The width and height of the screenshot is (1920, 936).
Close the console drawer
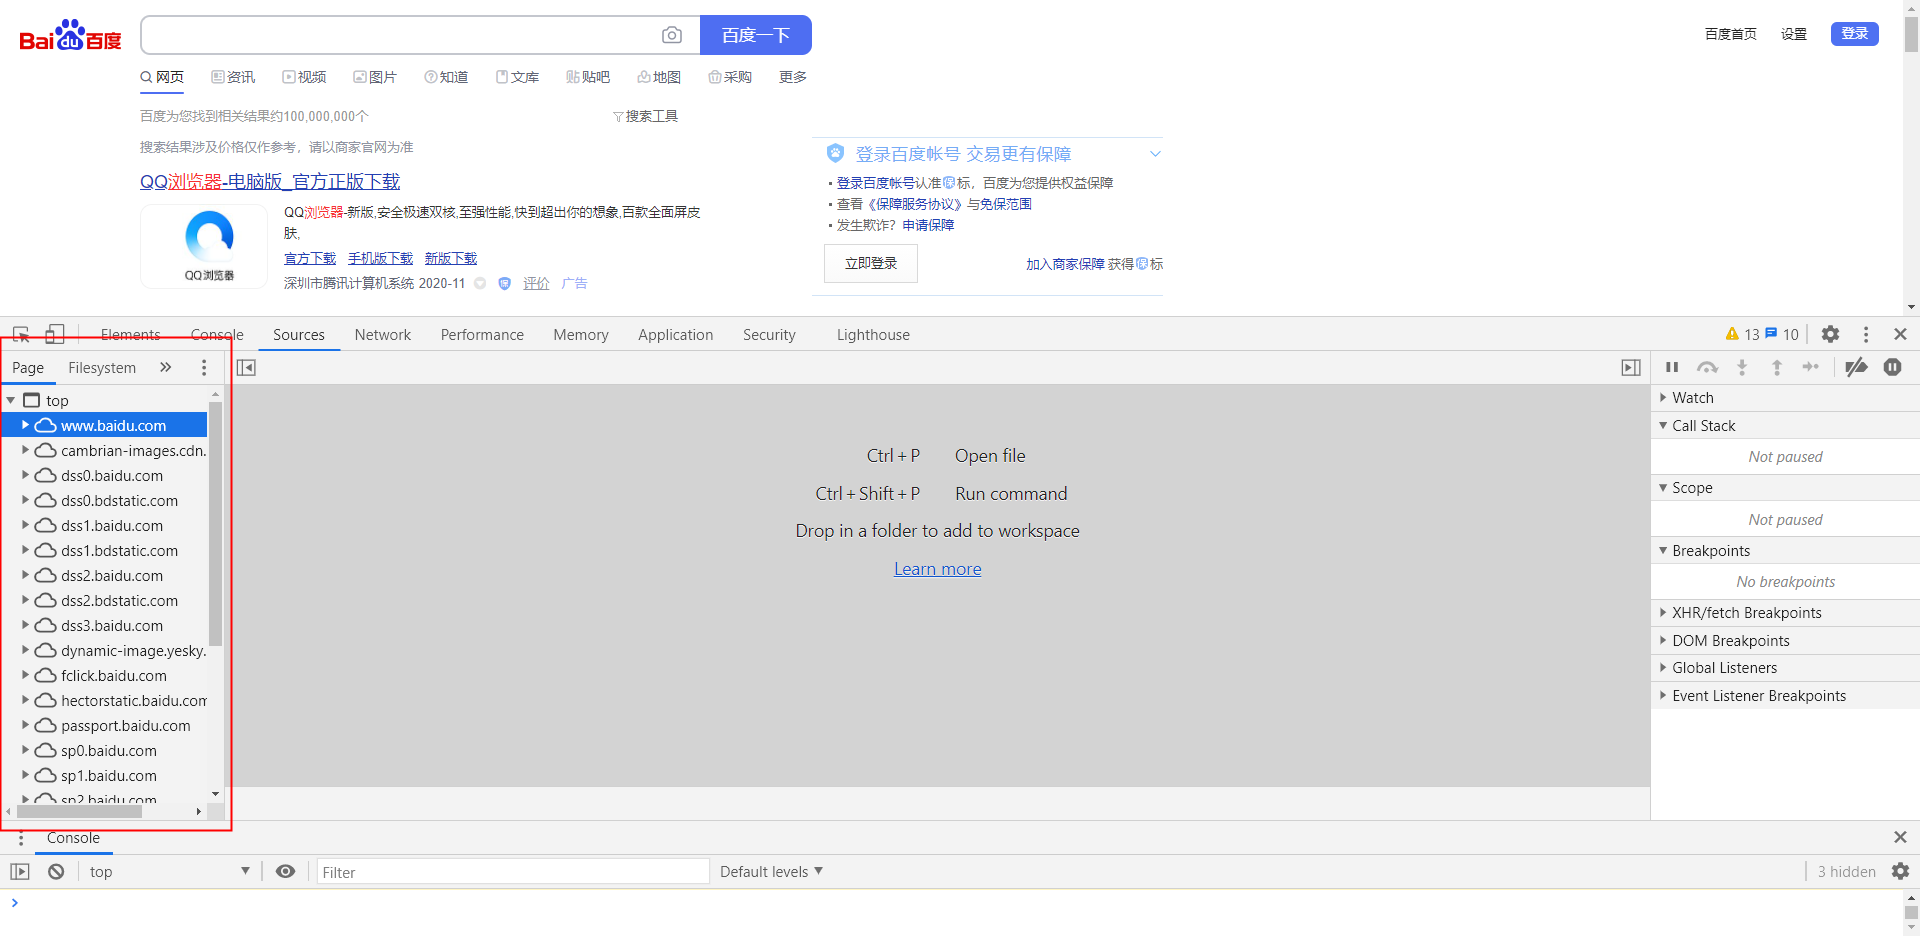(1900, 837)
